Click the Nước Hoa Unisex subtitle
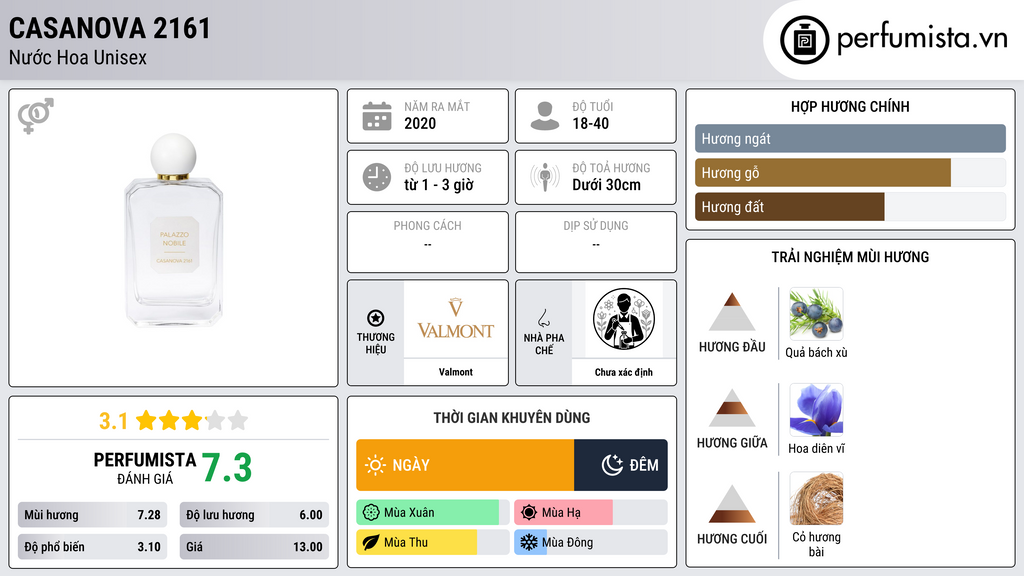This screenshot has width=1024, height=576. point(78,57)
